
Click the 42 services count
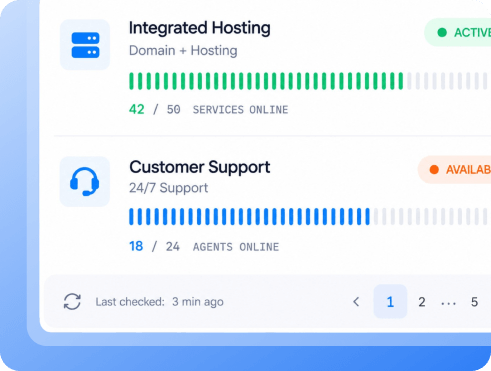(137, 109)
